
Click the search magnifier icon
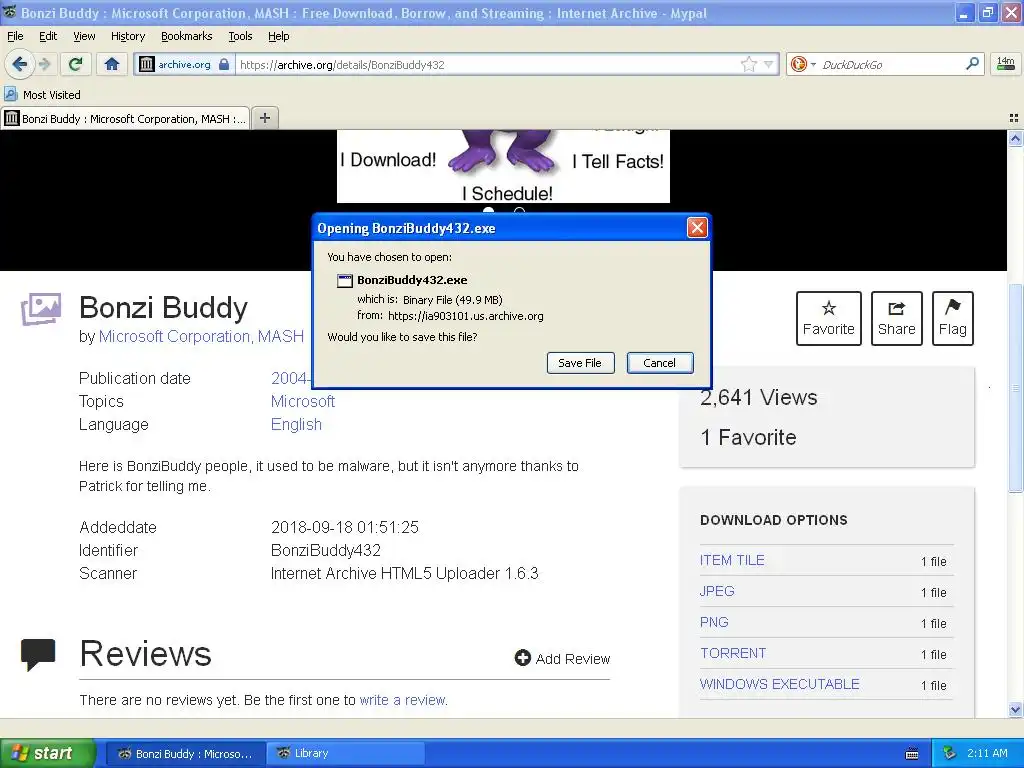(x=972, y=64)
